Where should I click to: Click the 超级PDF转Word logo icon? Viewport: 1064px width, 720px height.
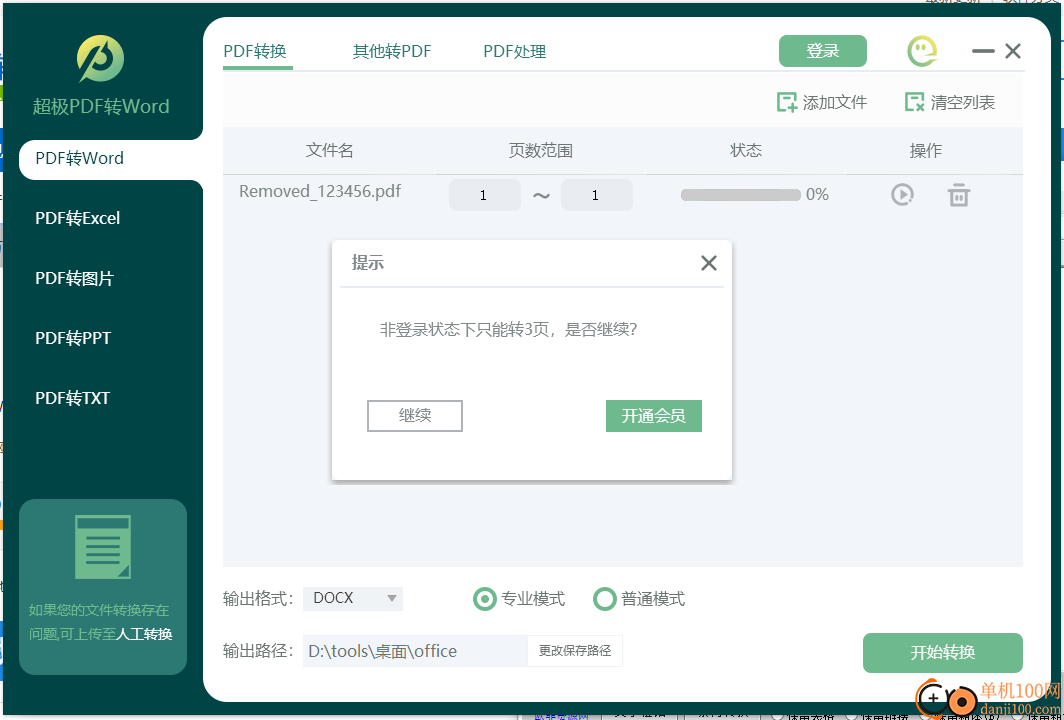tap(100, 59)
